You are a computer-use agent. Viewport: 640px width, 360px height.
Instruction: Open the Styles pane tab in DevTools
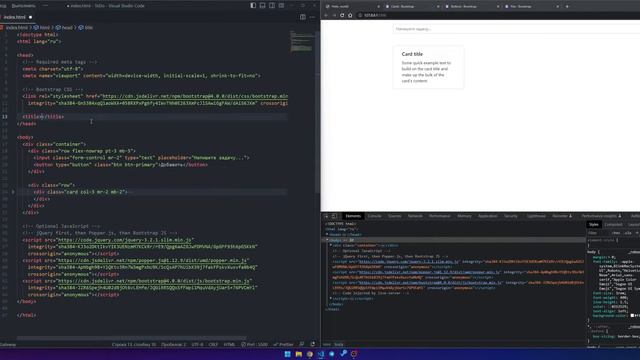594,224
